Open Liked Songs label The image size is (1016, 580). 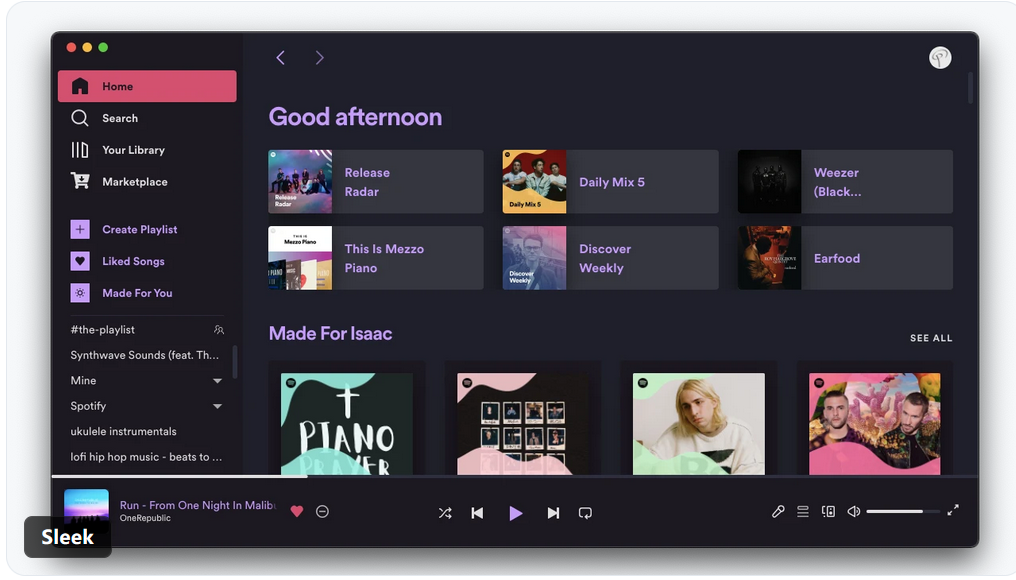(x=133, y=261)
